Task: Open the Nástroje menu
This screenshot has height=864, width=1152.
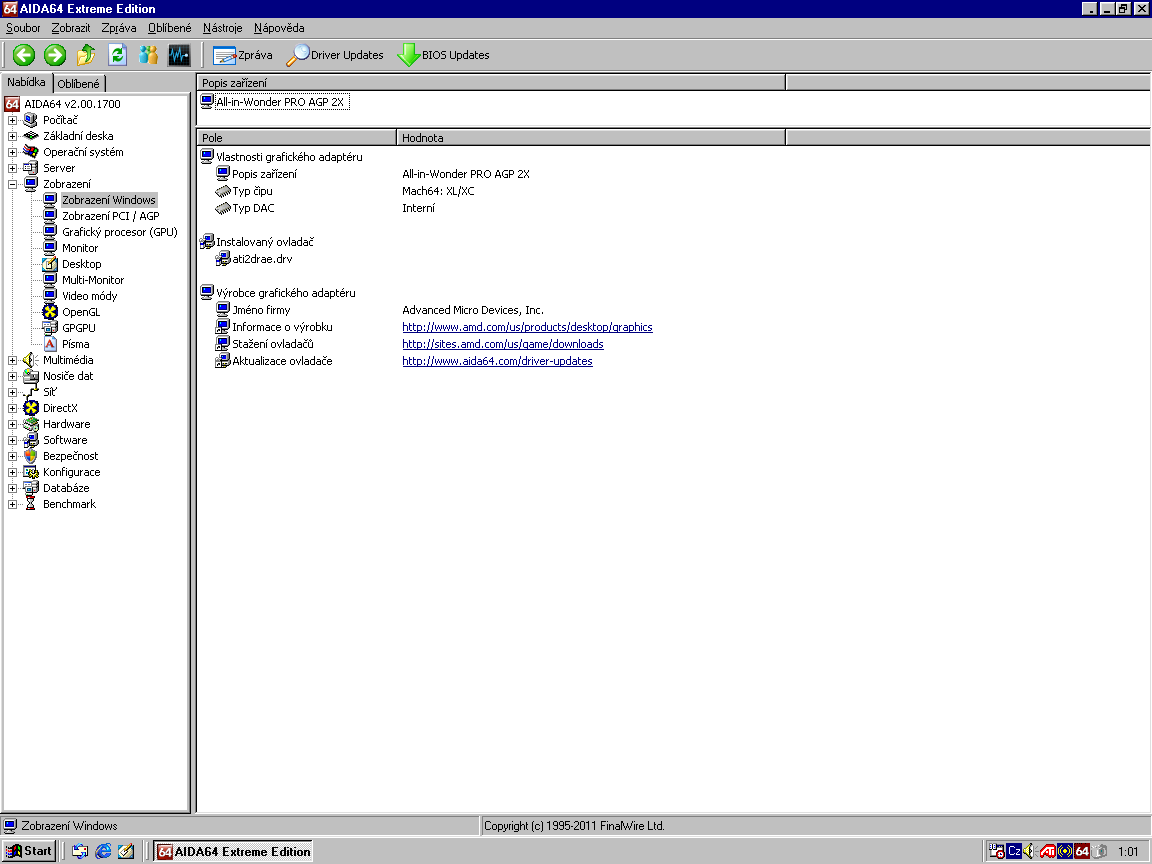Action: point(222,28)
